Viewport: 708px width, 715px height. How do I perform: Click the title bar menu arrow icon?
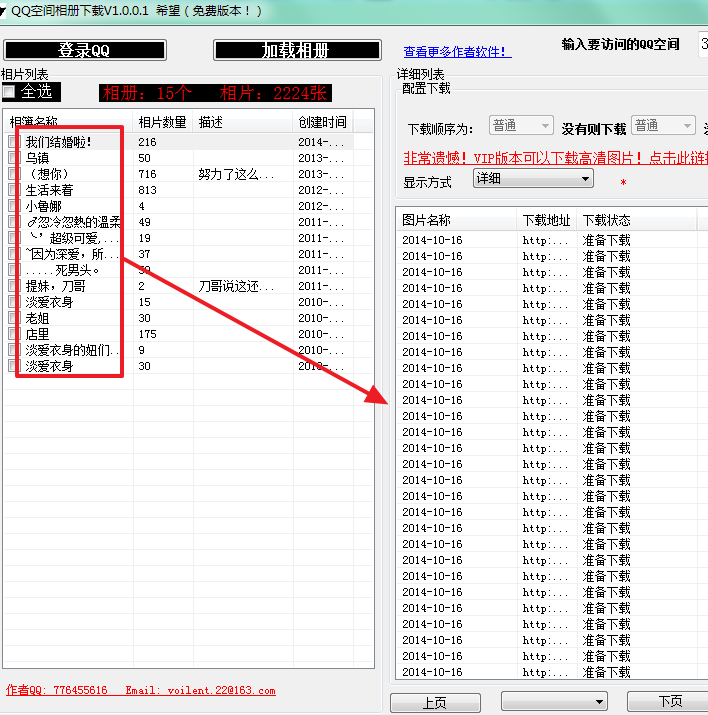coord(3,11)
